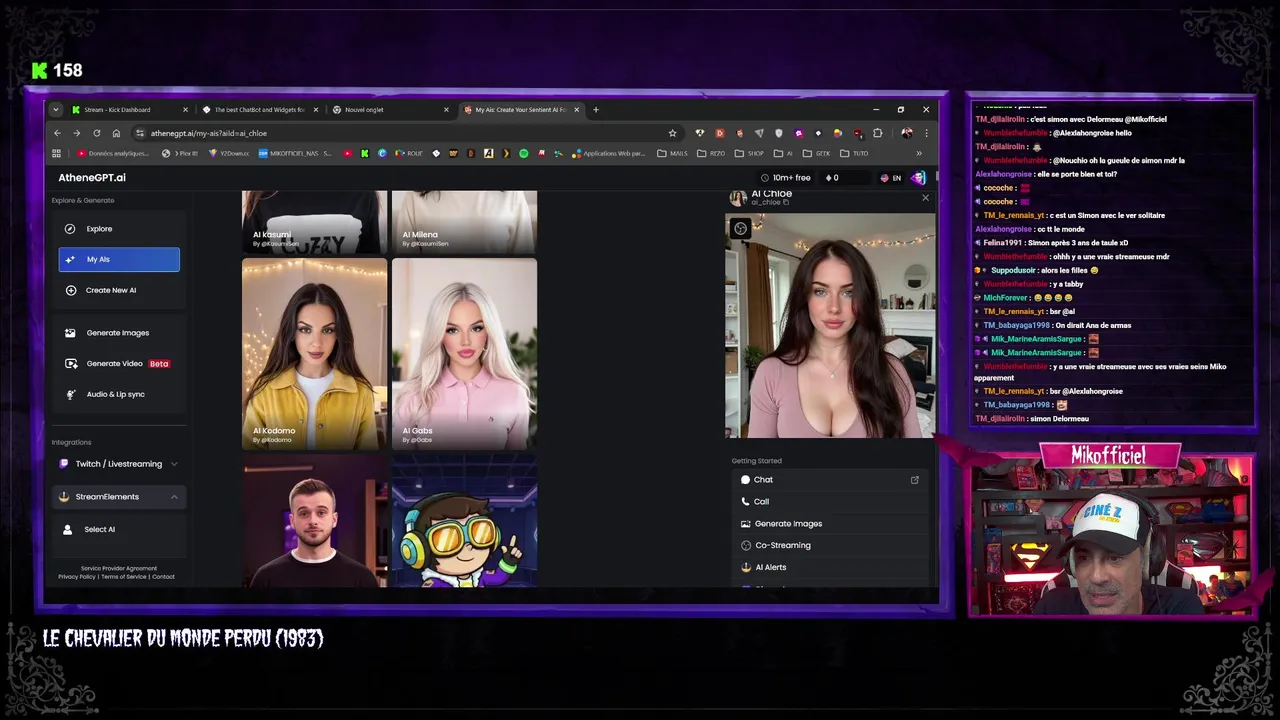Screen dimensions: 1280x720
Task: Select the AI Kasumi card
Action: tap(314, 222)
